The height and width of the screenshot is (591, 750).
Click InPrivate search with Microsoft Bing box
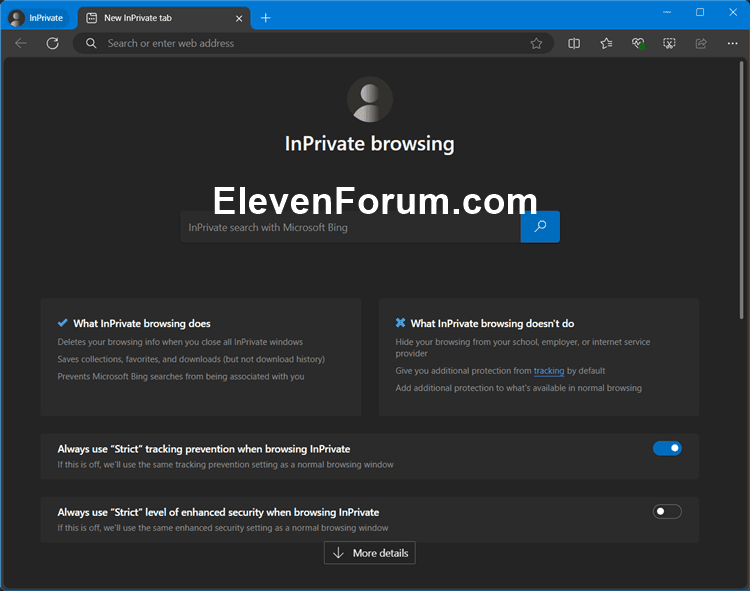[350, 227]
